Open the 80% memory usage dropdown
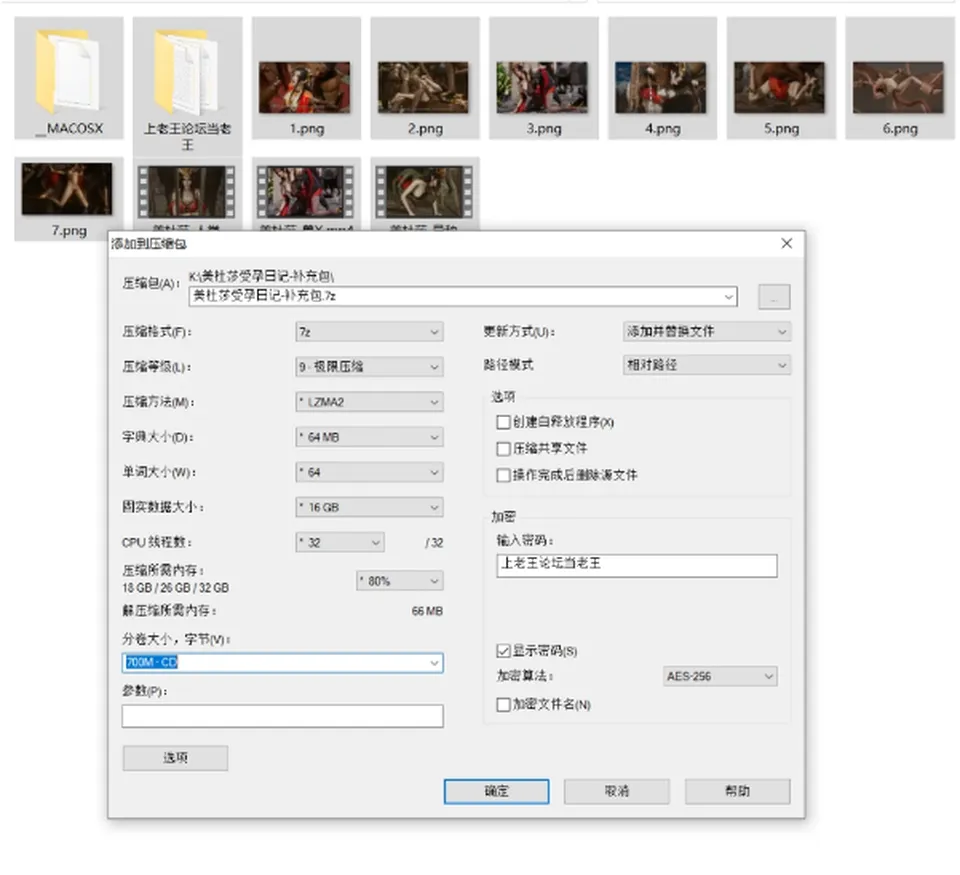The image size is (960, 875). (x=400, y=580)
